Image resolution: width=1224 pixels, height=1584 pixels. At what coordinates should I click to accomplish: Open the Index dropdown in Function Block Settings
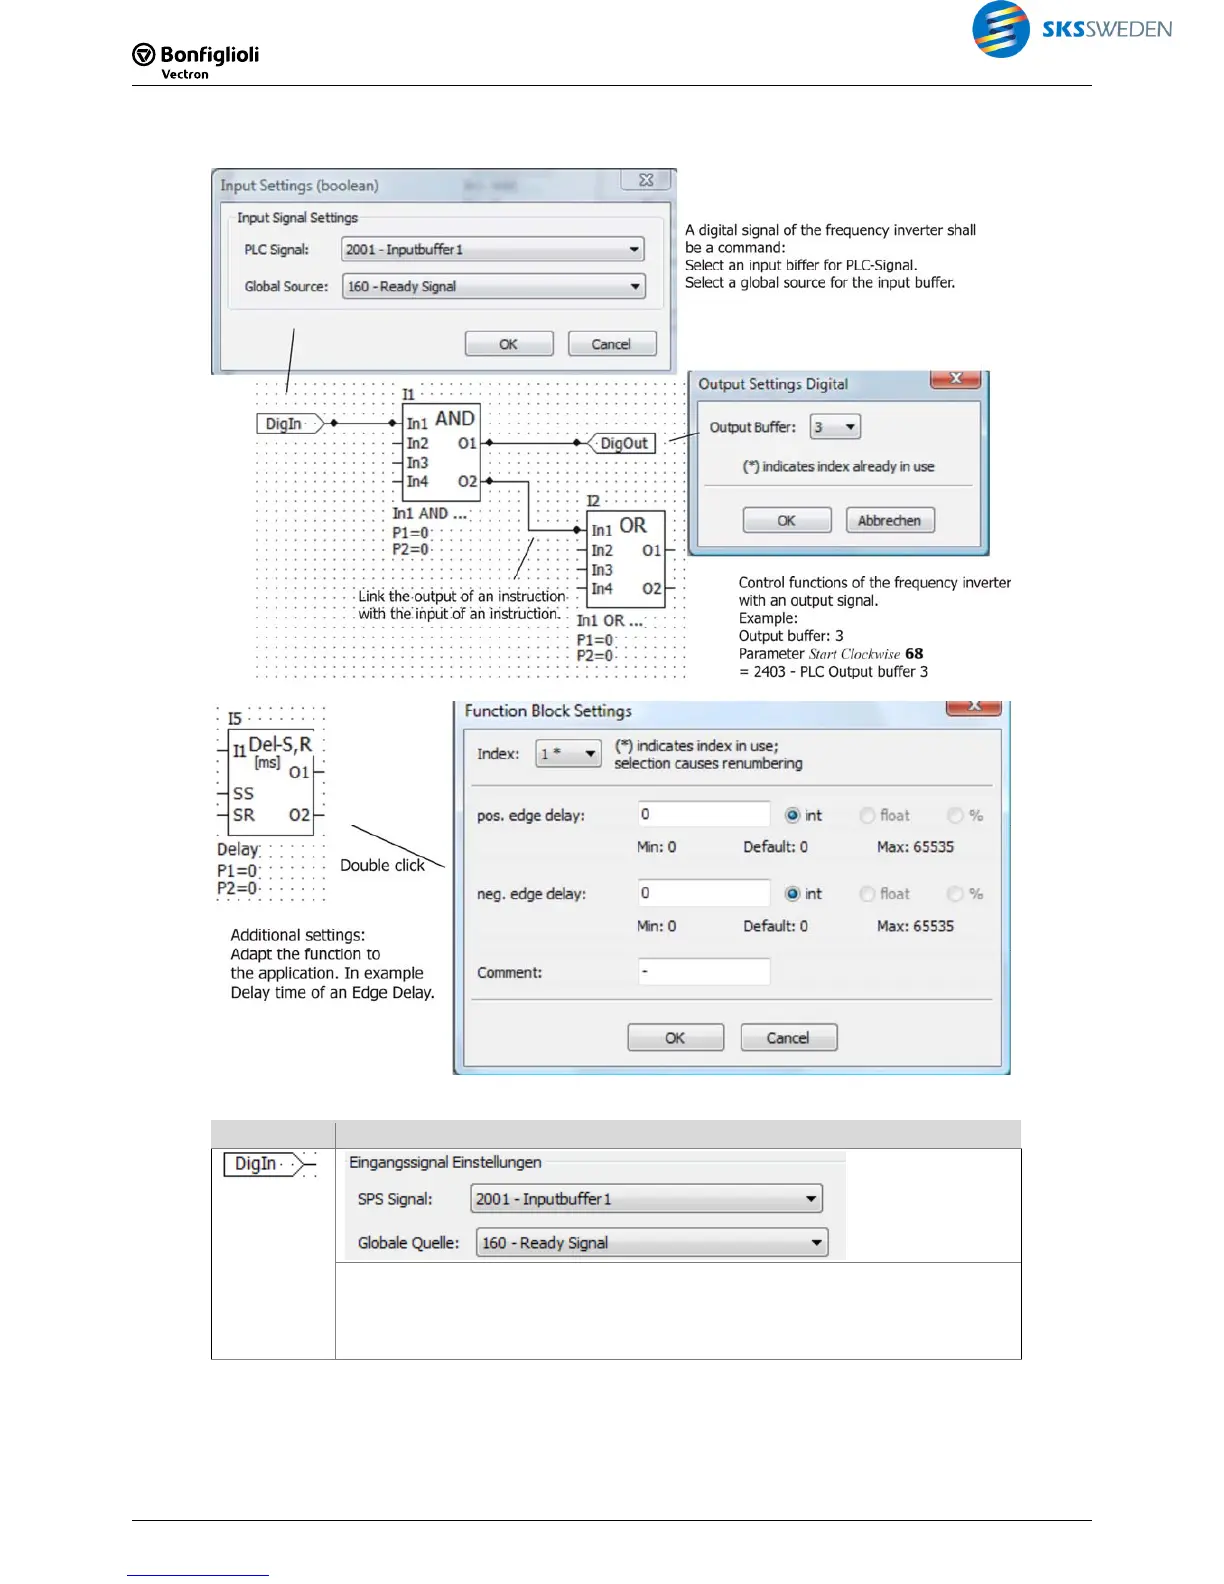click(x=568, y=753)
